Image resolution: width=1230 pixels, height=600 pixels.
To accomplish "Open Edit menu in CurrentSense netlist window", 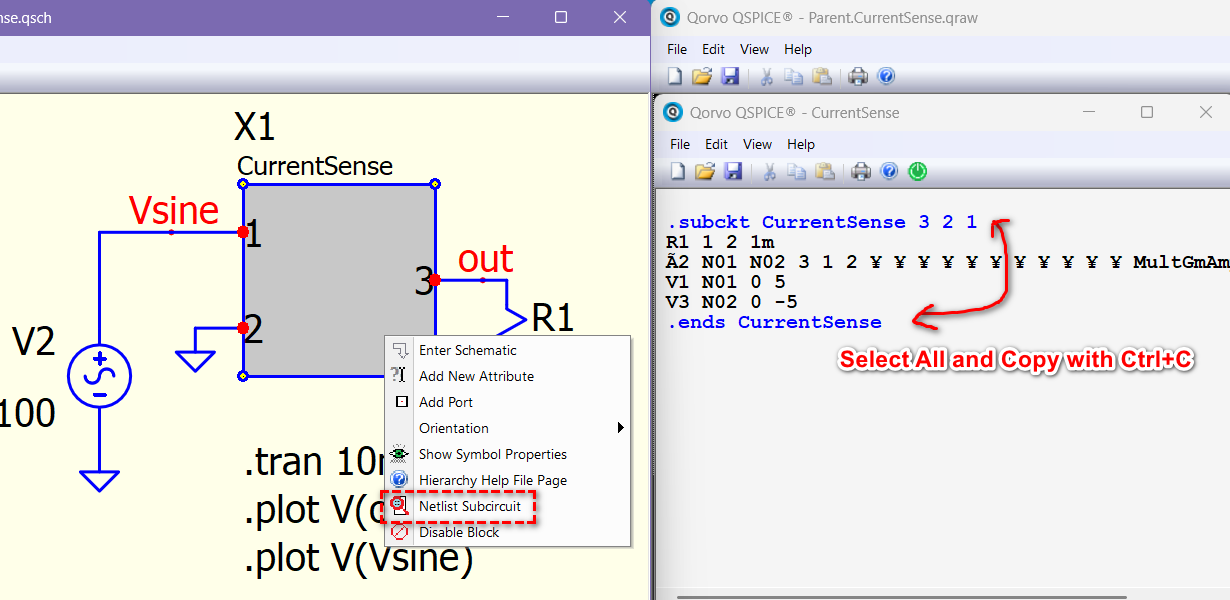I will [716, 144].
